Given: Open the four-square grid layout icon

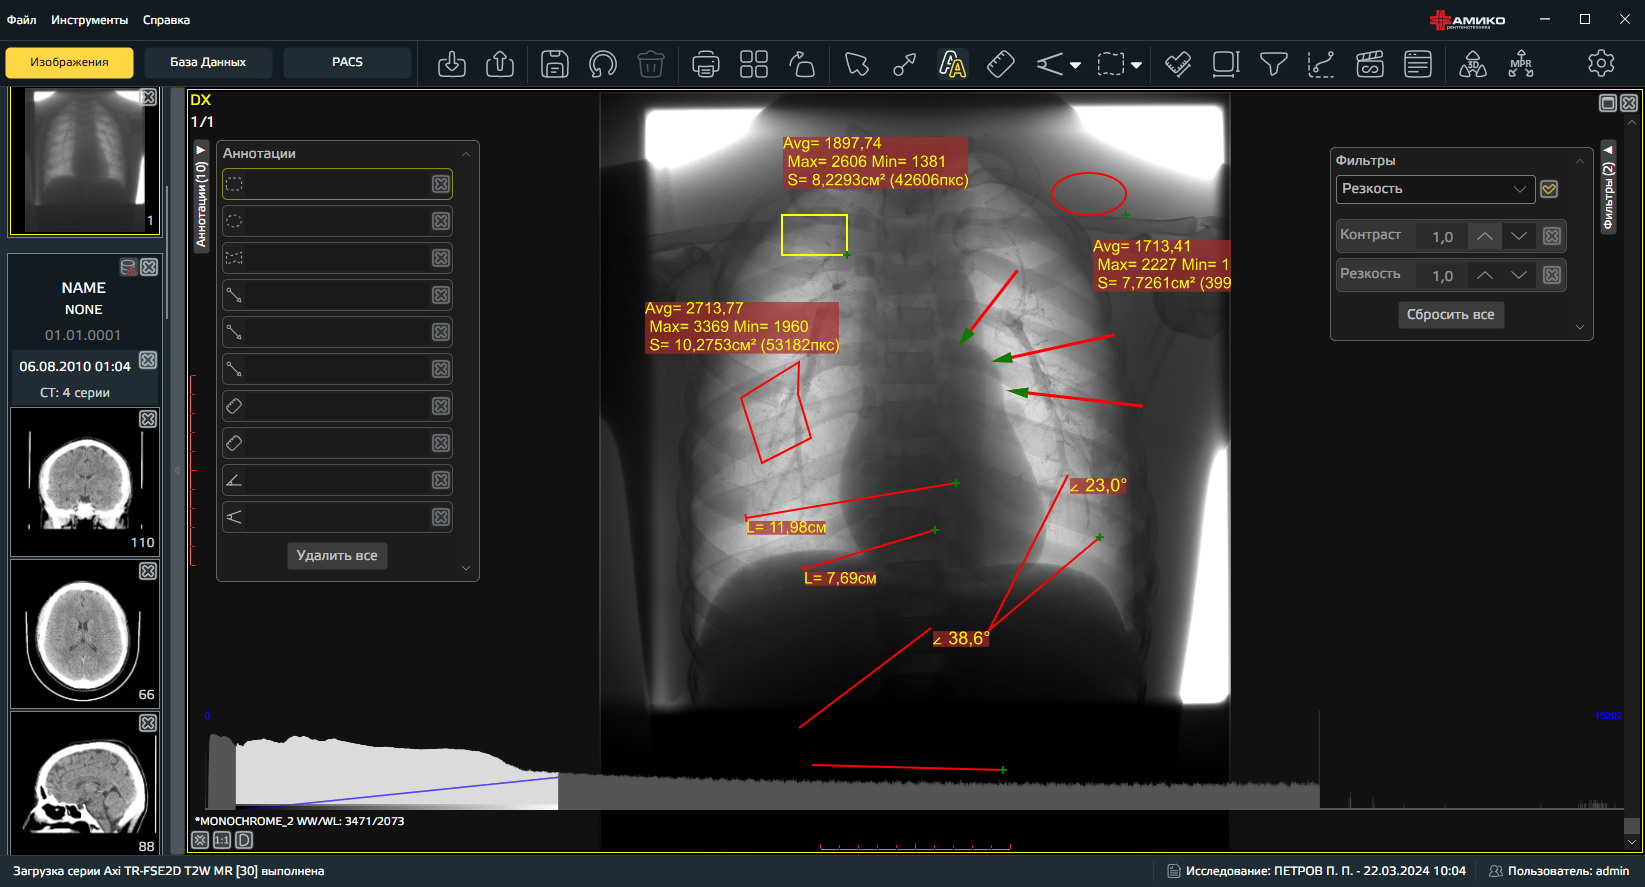Looking at the screenshot, I should pos(754,64).
